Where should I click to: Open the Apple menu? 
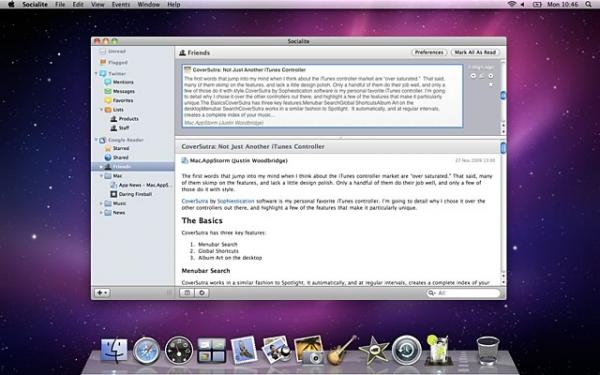coord(11,5)
